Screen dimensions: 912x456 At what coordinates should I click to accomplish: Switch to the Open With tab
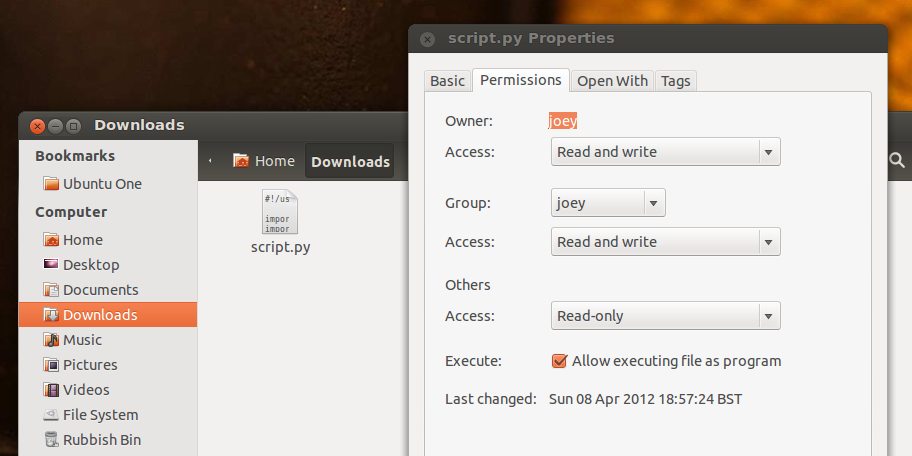tap(612, 81)
